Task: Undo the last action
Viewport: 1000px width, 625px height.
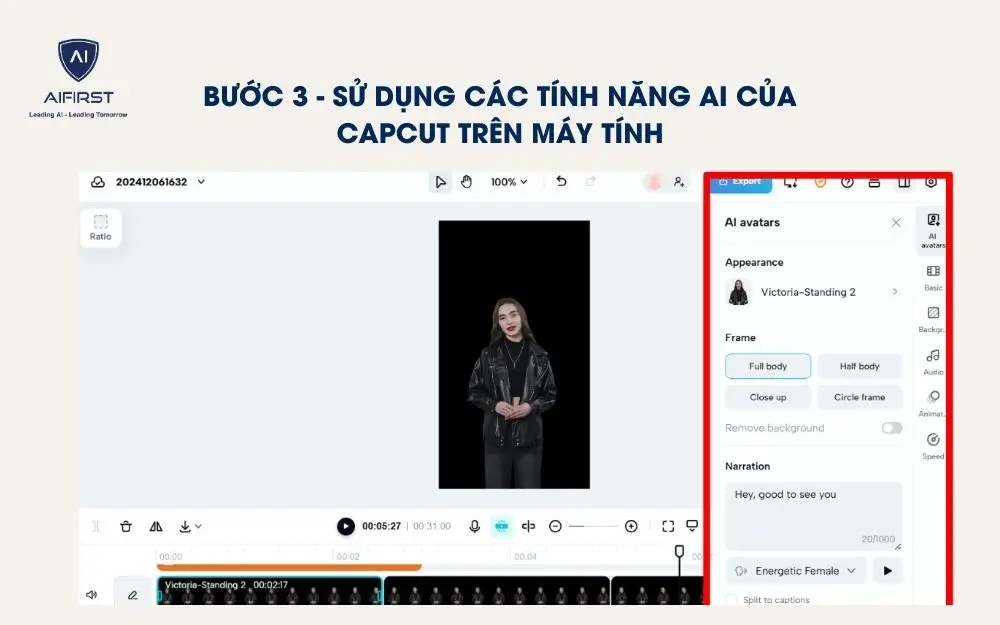Action: 561,182
